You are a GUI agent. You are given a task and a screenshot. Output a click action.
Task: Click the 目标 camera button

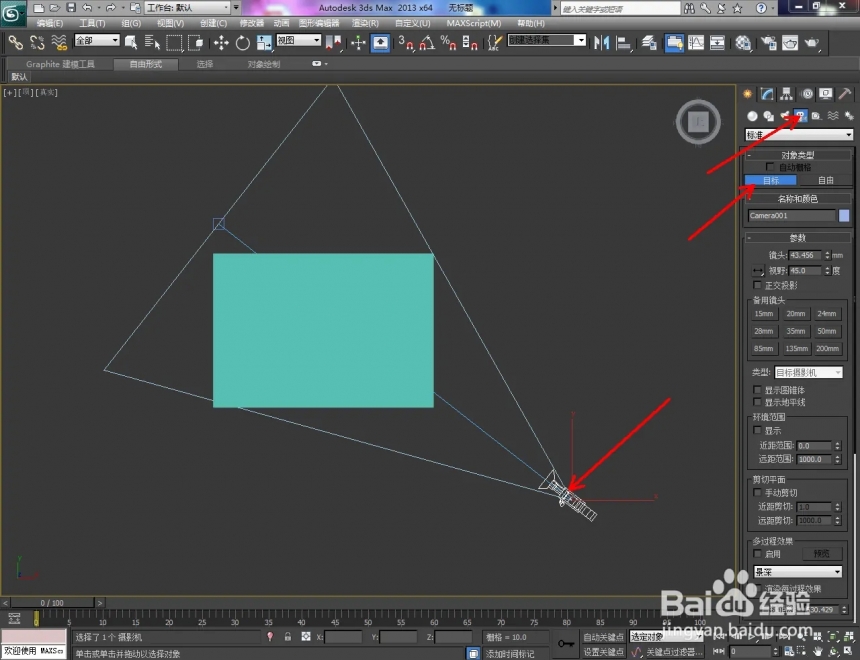(771, 180)
